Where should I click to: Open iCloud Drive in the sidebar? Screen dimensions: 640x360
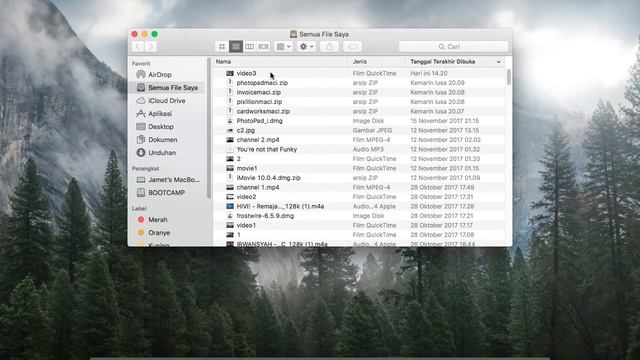pos(168,101)
